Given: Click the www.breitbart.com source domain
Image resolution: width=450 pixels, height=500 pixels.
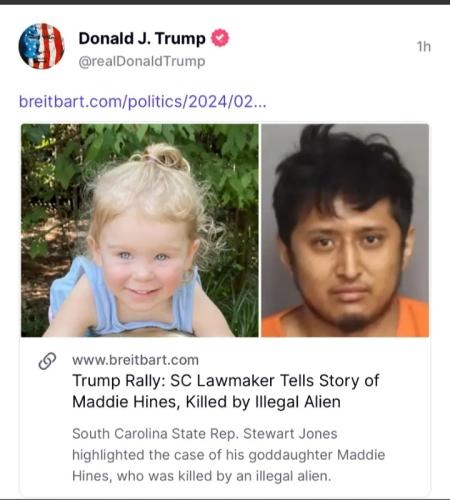Looking at the screenshot, I should coord(135,360).
